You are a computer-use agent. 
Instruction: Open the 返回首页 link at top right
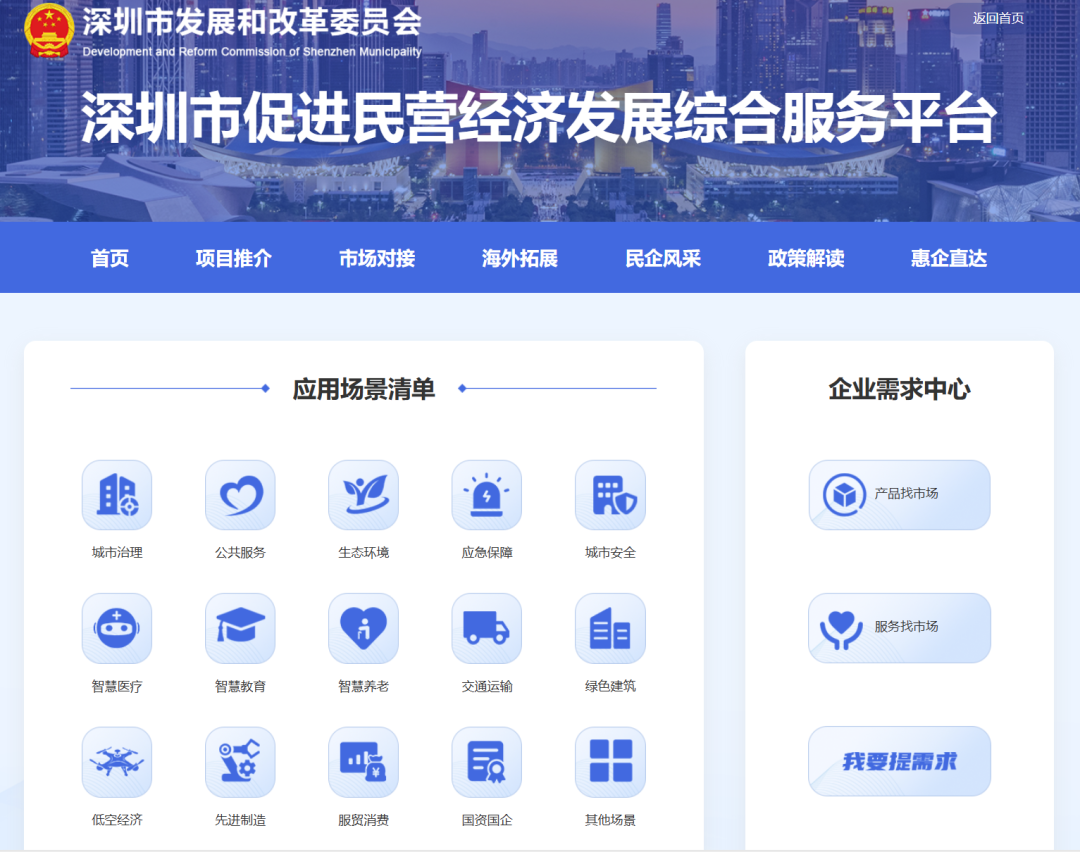[995, 17]
